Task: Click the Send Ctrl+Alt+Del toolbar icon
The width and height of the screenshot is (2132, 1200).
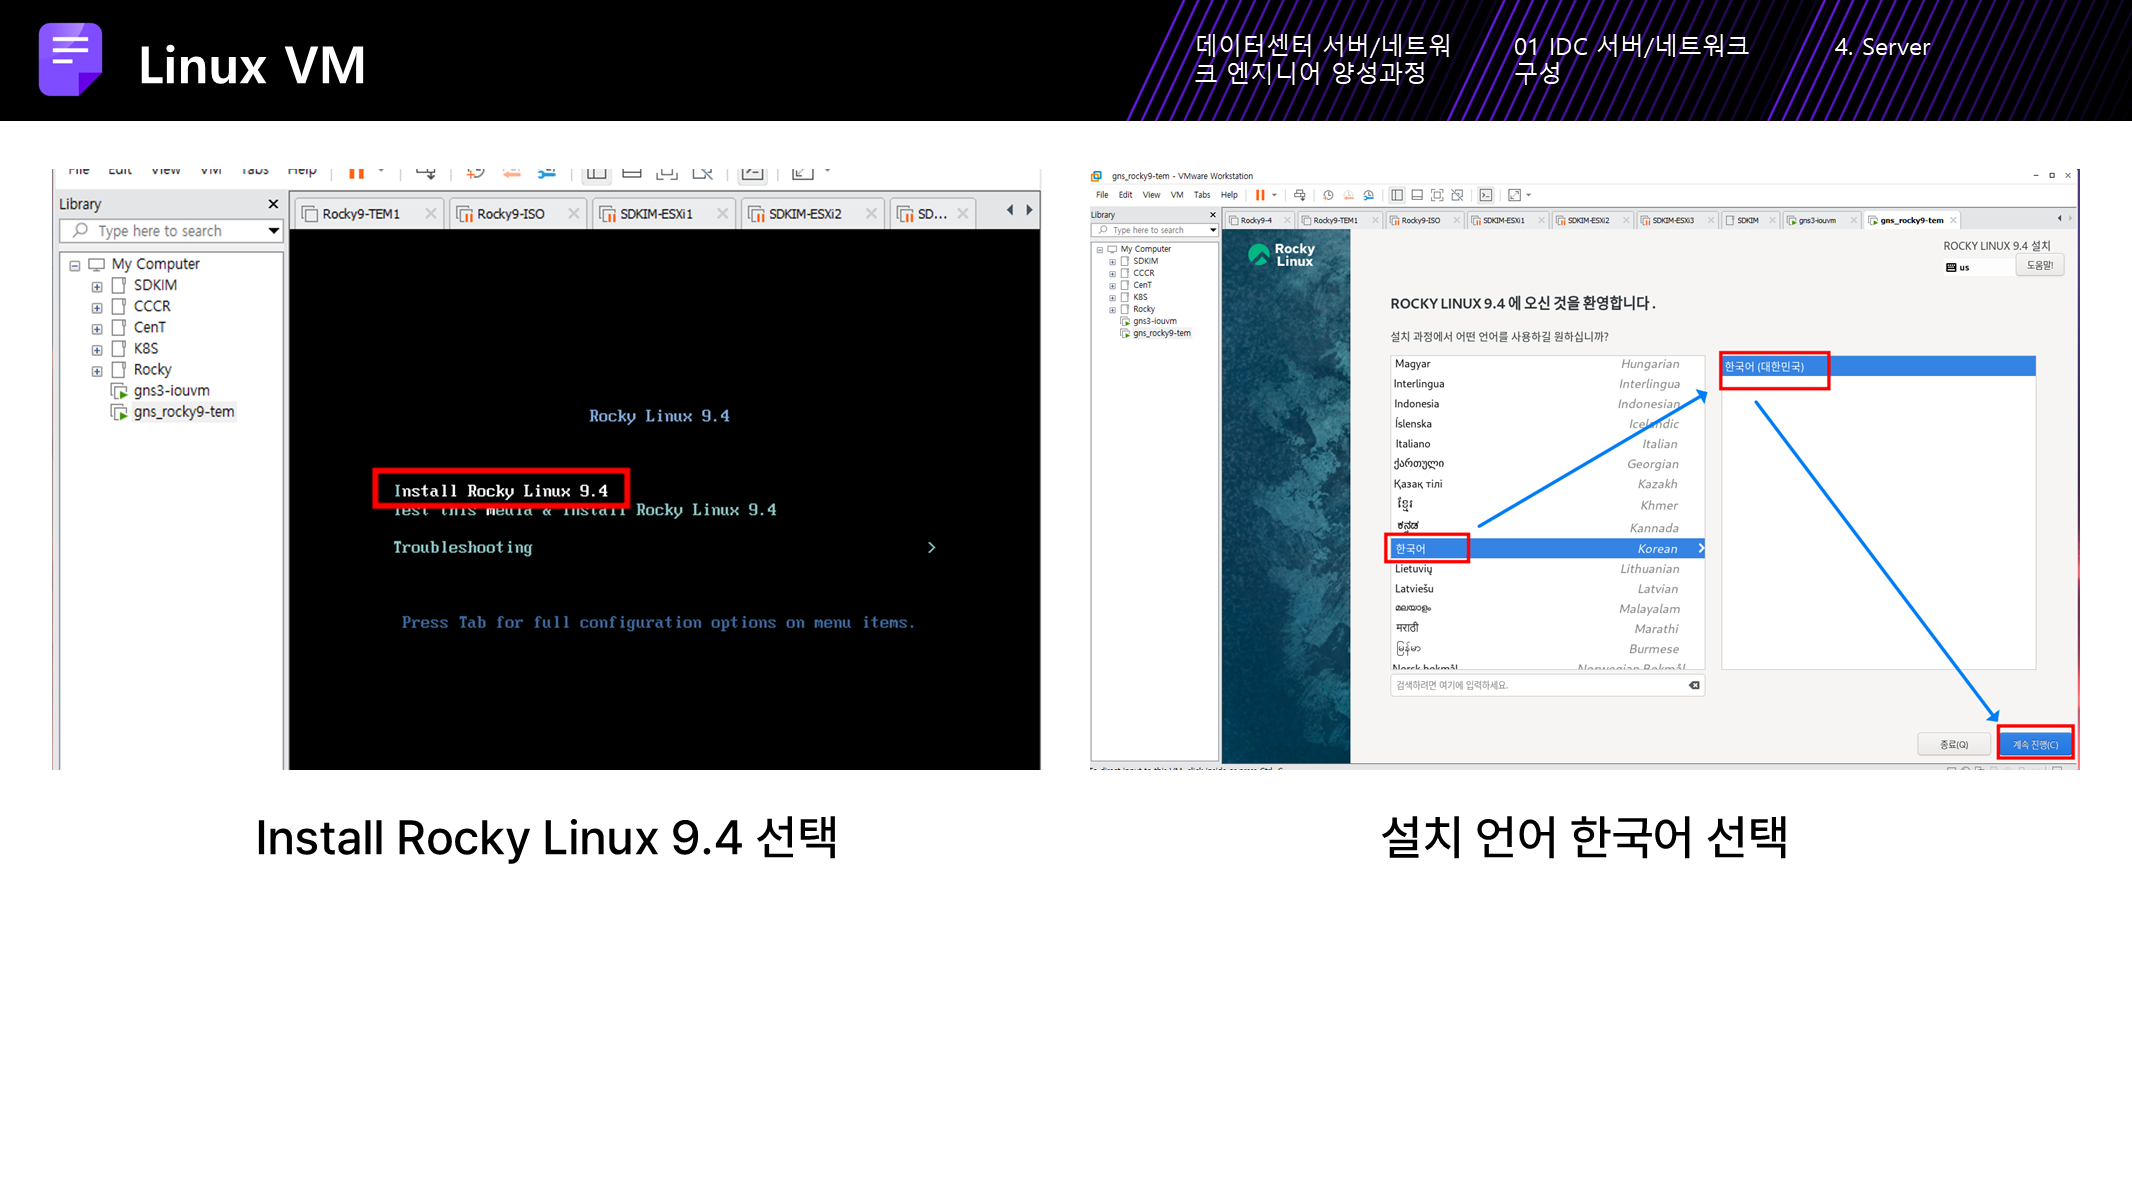Action: 1299,195
